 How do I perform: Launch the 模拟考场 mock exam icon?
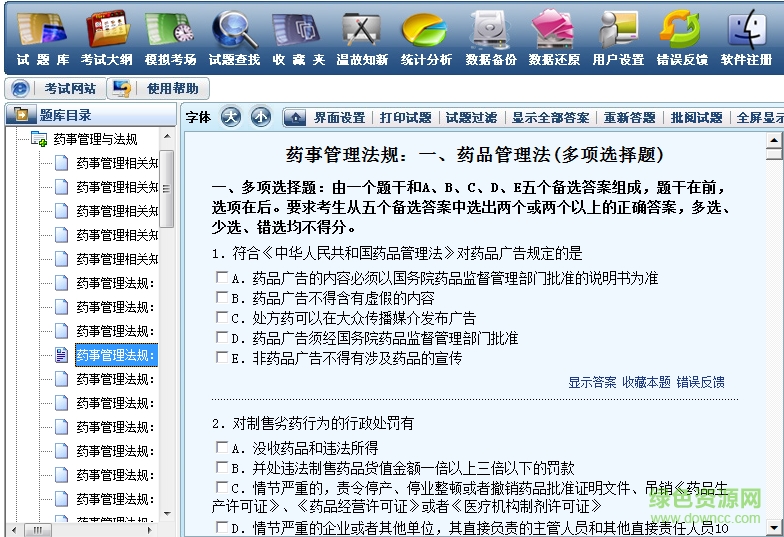170,30
